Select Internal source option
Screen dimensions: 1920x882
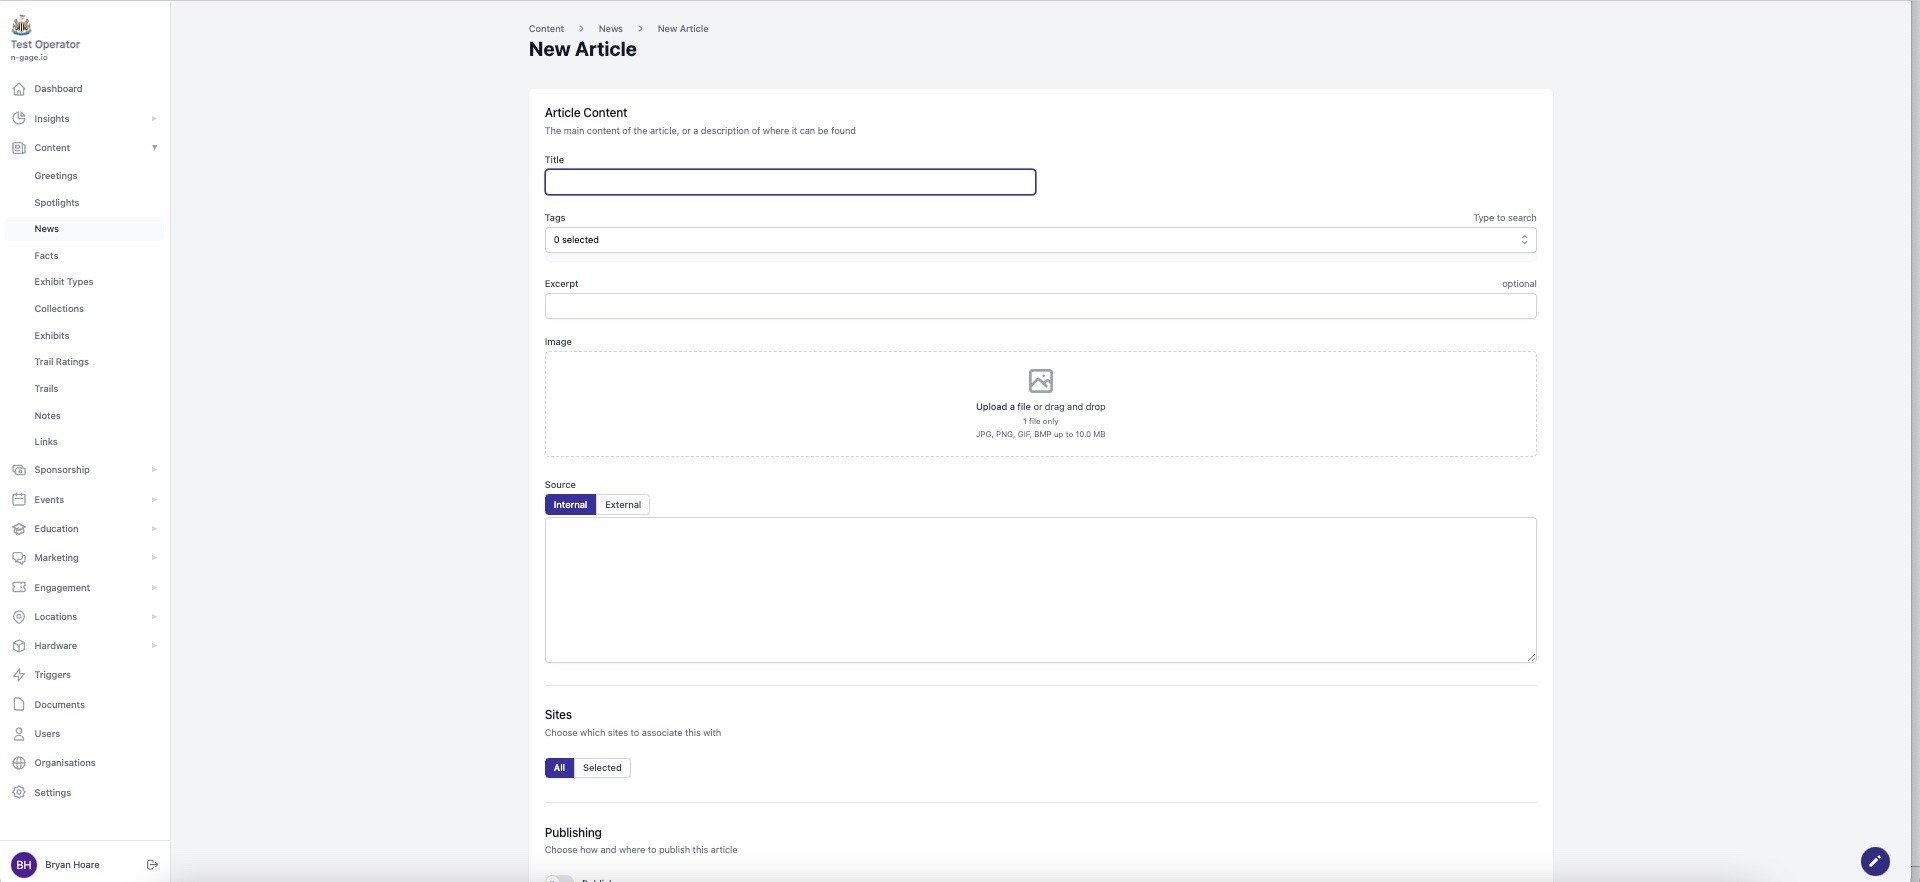570,505
